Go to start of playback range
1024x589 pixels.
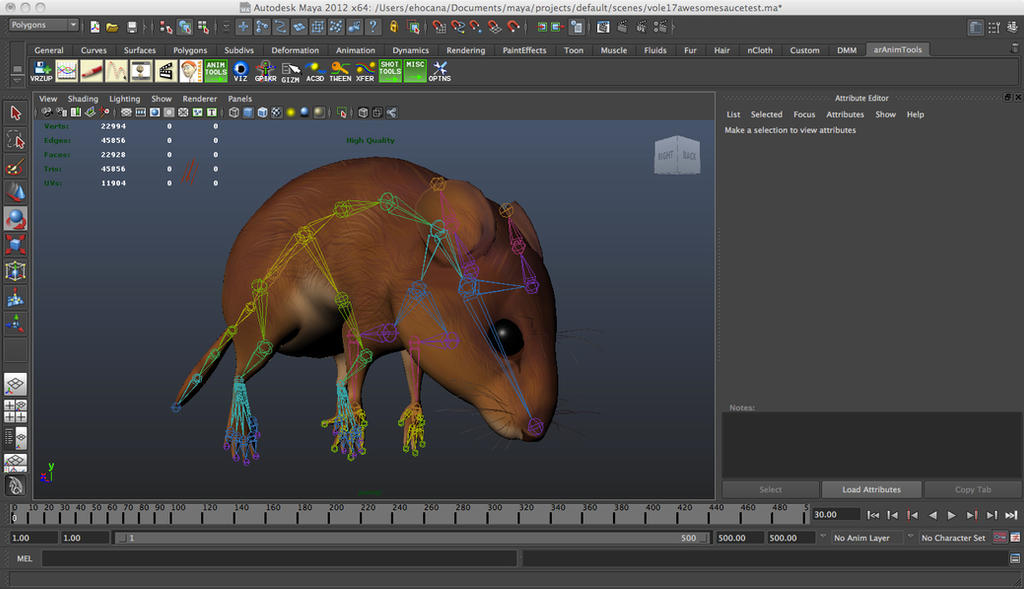coord(872,515)
